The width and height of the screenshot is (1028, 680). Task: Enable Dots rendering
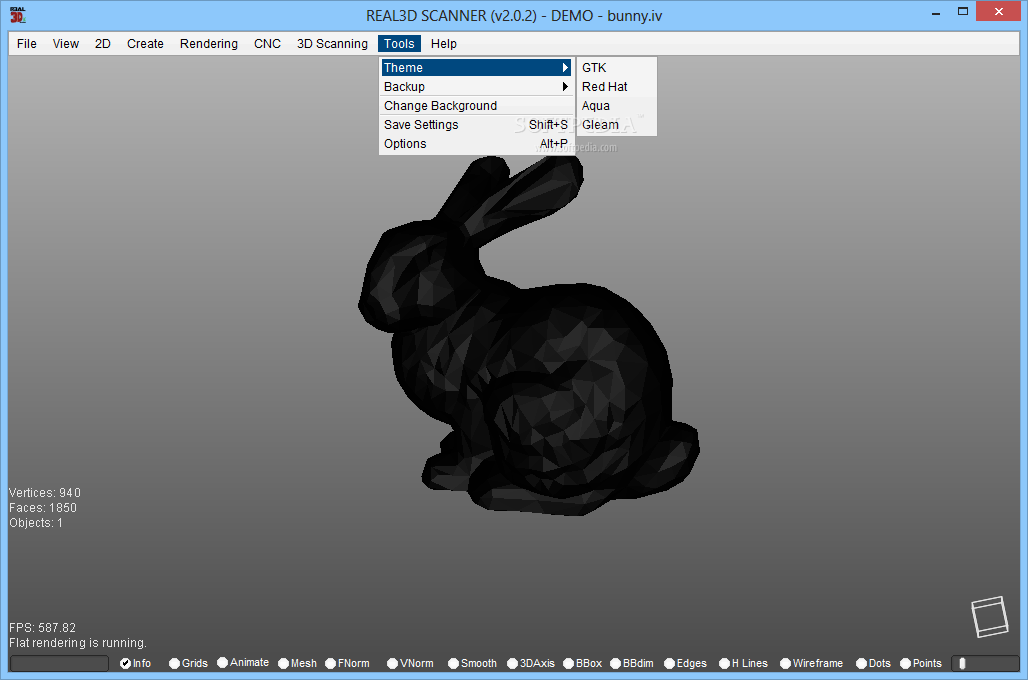click(873, 663)
